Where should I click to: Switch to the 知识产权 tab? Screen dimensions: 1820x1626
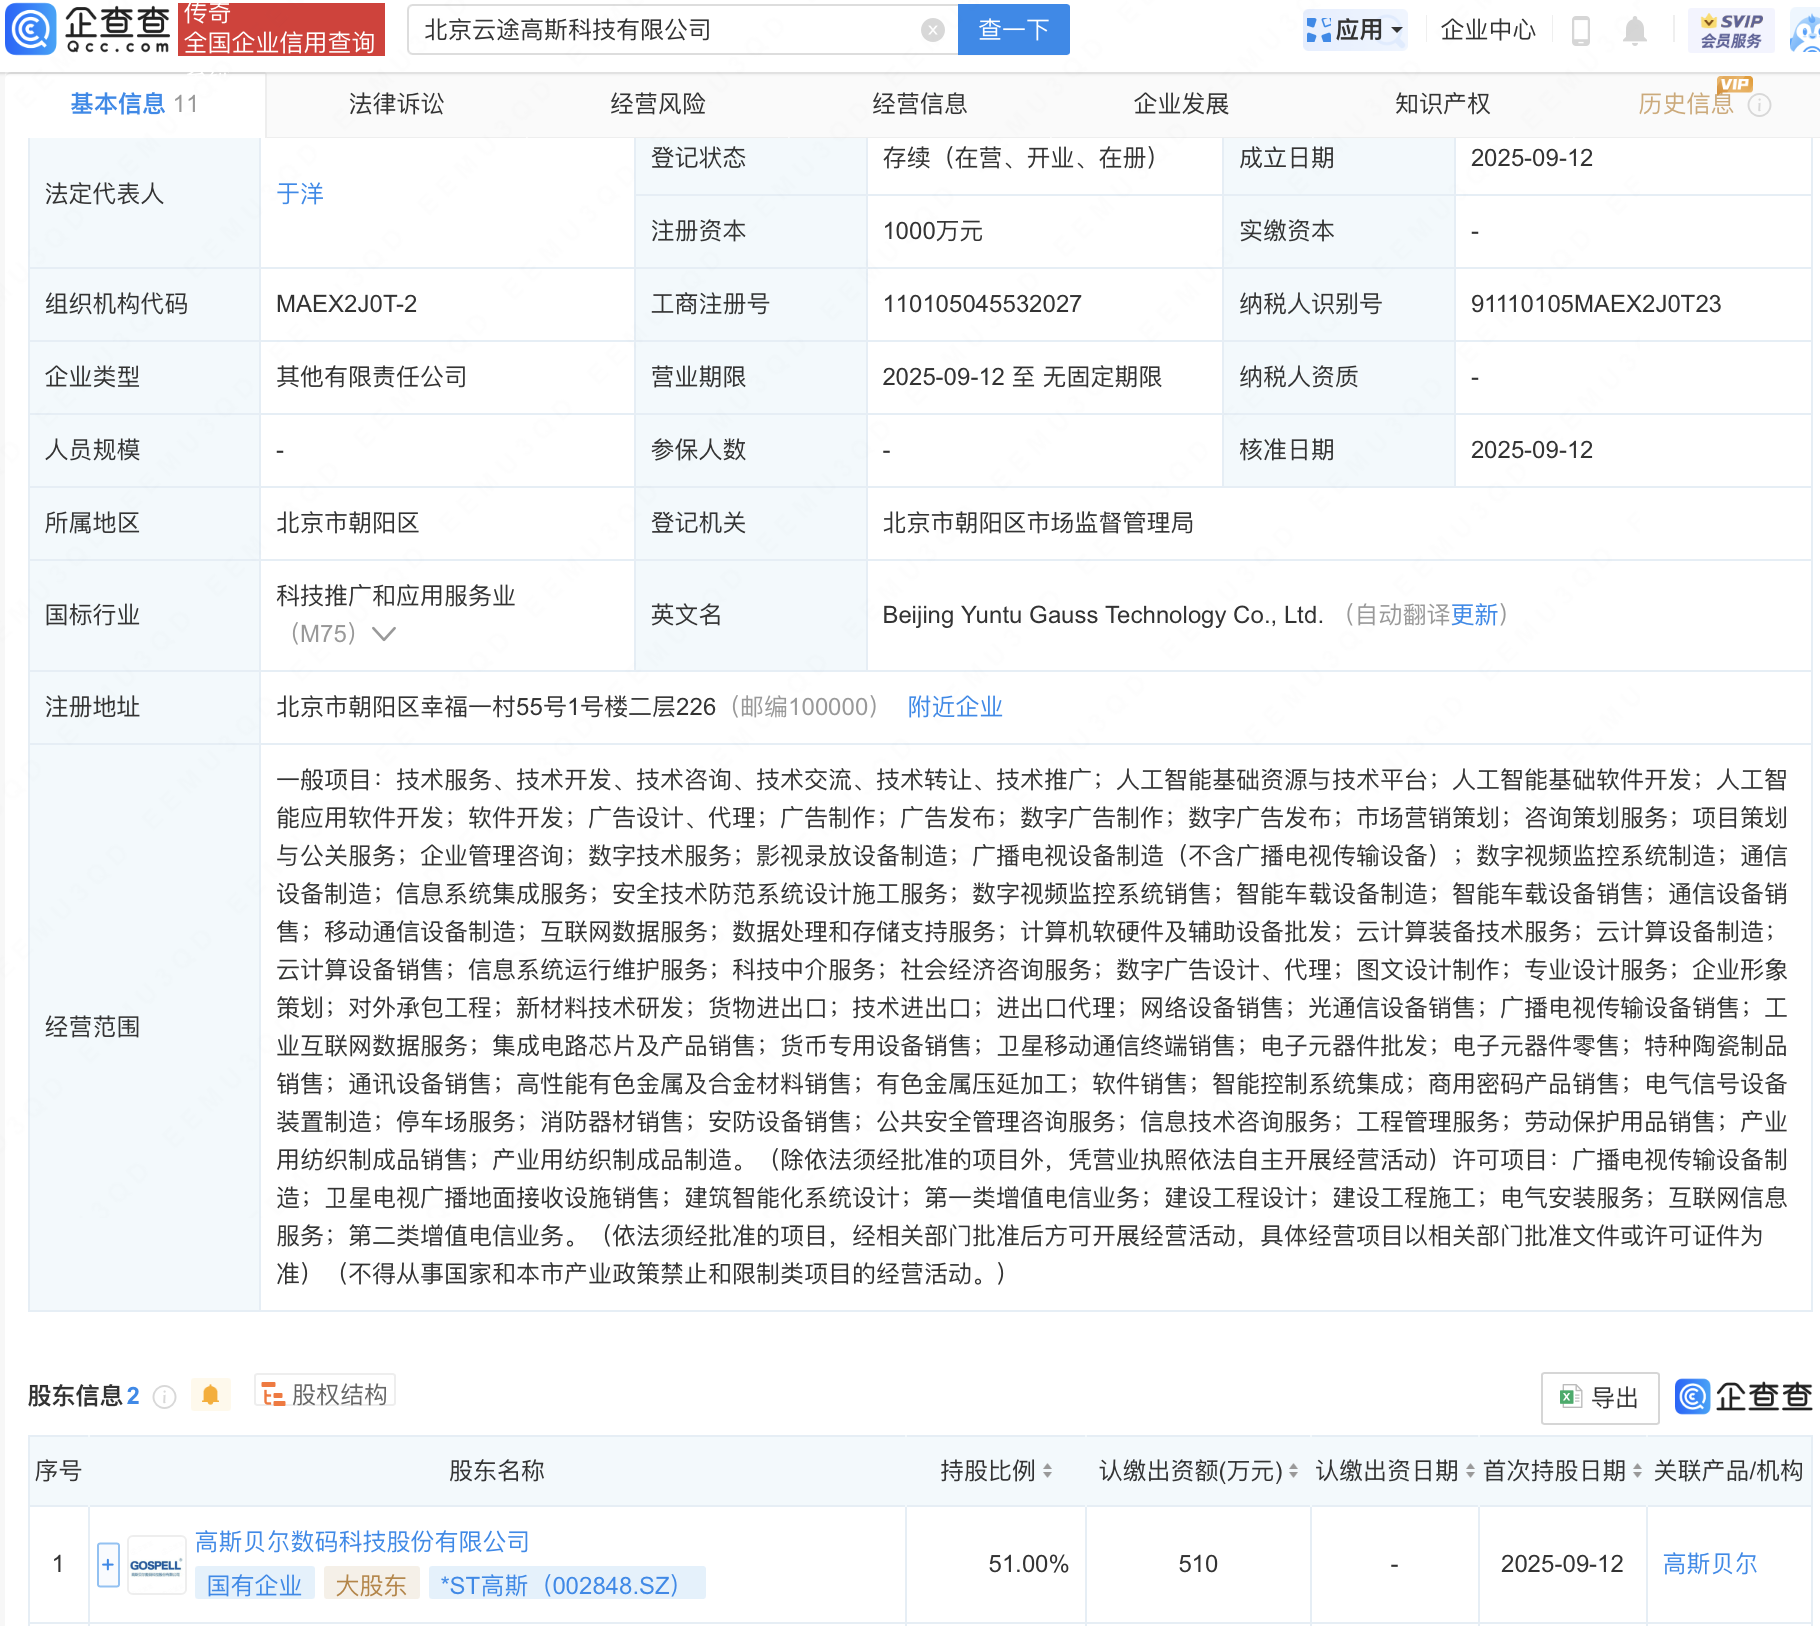pos(1442,104)
